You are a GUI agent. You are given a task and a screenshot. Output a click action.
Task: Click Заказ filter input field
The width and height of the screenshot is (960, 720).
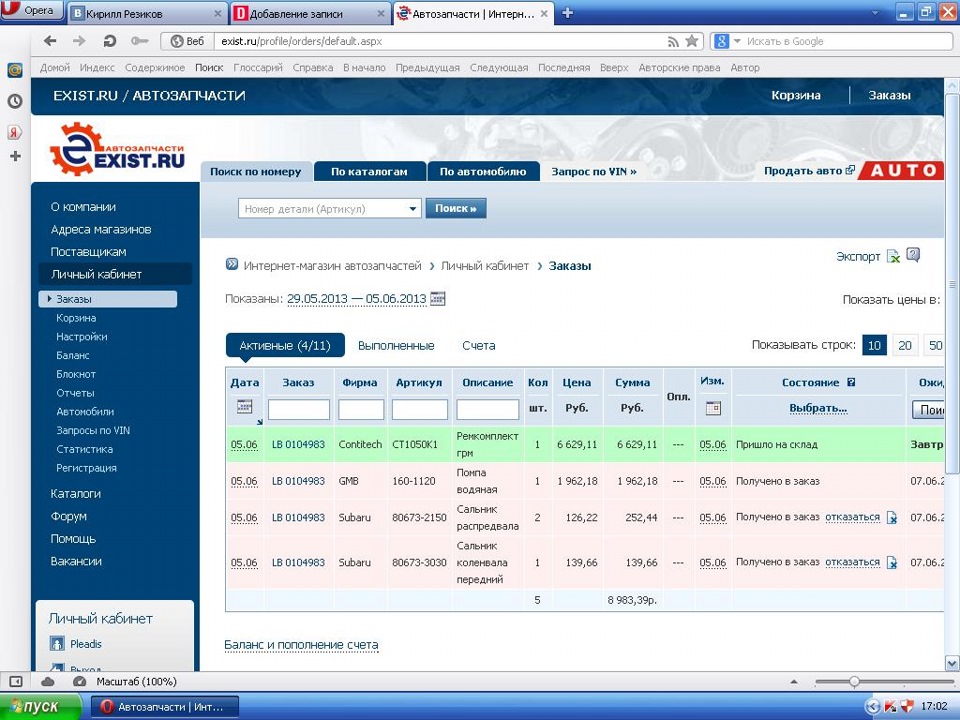(299, 409)
